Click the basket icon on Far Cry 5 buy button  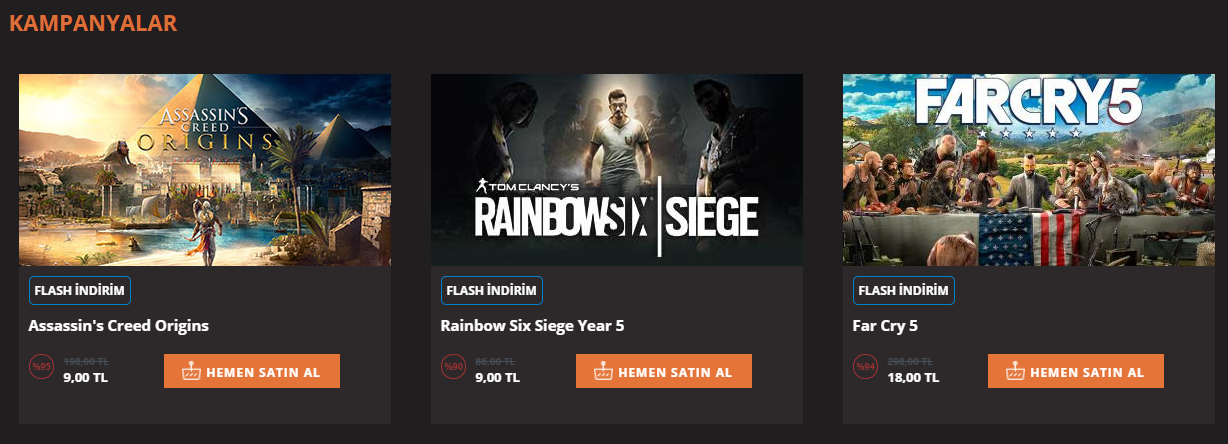(x=1016, y=372)
